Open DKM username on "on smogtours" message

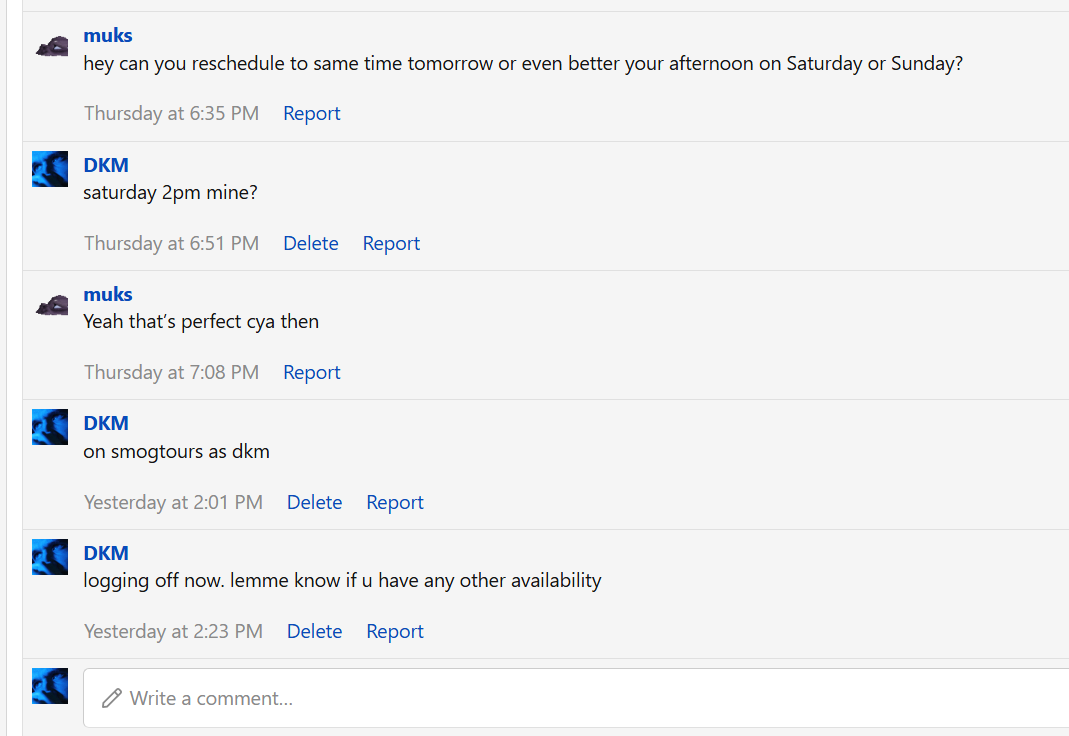tap(106, 423)
